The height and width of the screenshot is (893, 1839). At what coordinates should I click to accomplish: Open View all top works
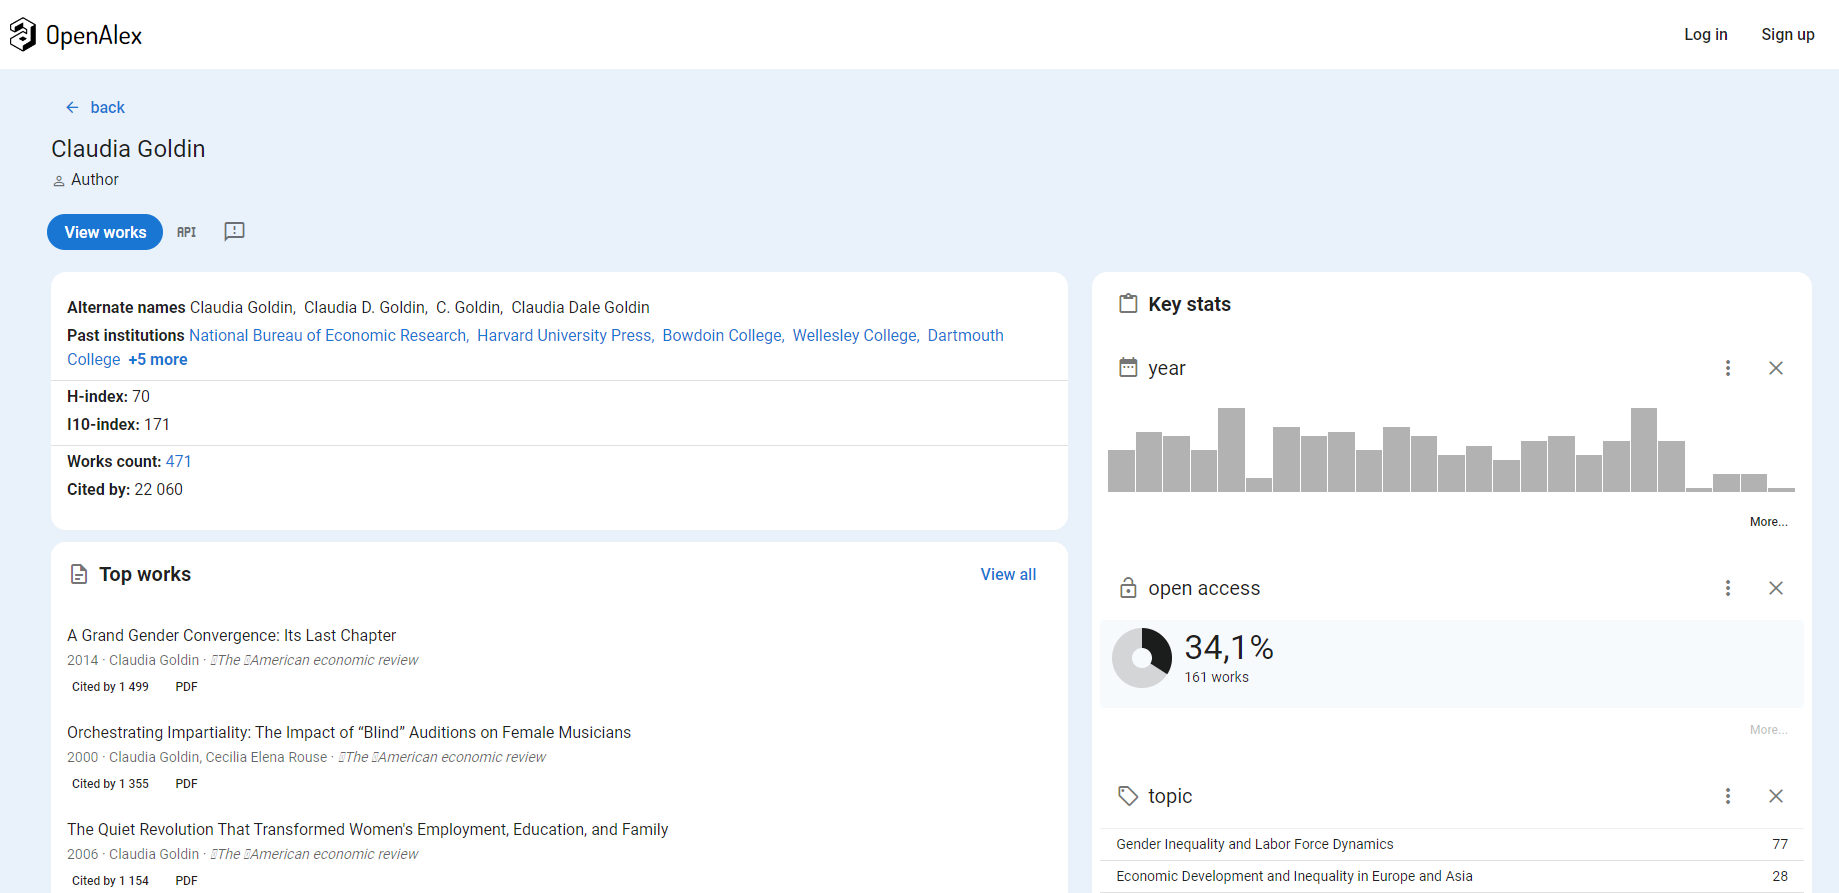pyautogui.click(x=1008, y=574)
